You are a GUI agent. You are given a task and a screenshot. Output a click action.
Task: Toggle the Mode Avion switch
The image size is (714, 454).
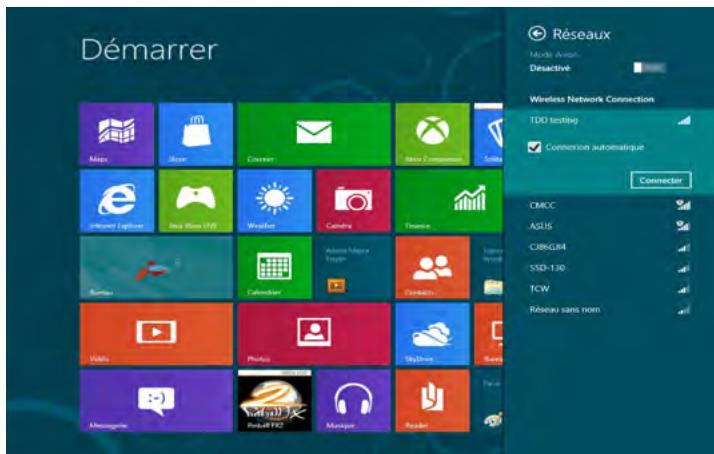(650, 69)
